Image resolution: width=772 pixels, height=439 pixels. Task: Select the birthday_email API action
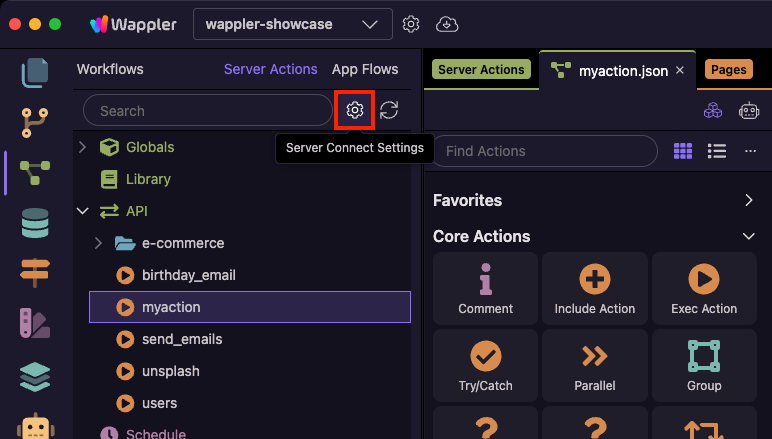189,275
